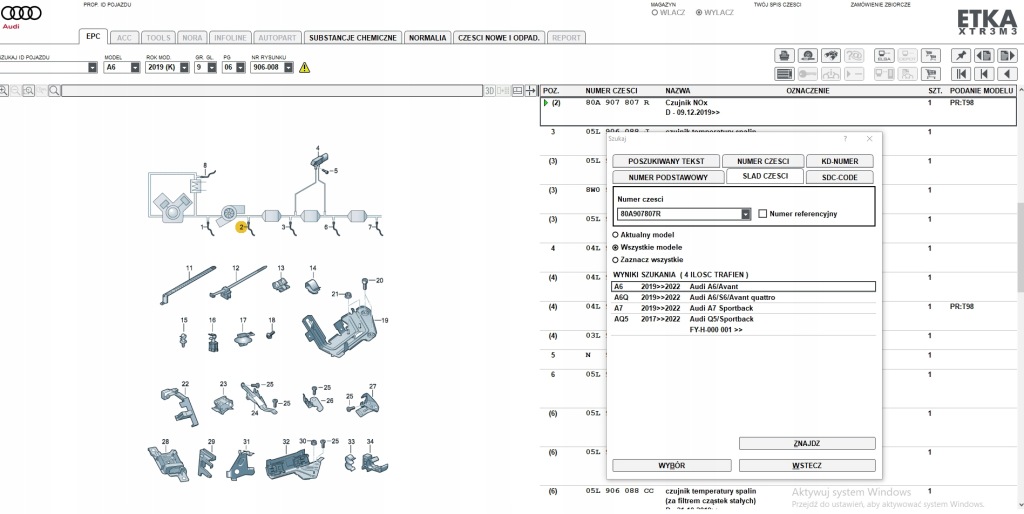Click the print icon in the toolbar
Image resolution: width=1024 pixels, height=514 pixels.
[785, 55]
